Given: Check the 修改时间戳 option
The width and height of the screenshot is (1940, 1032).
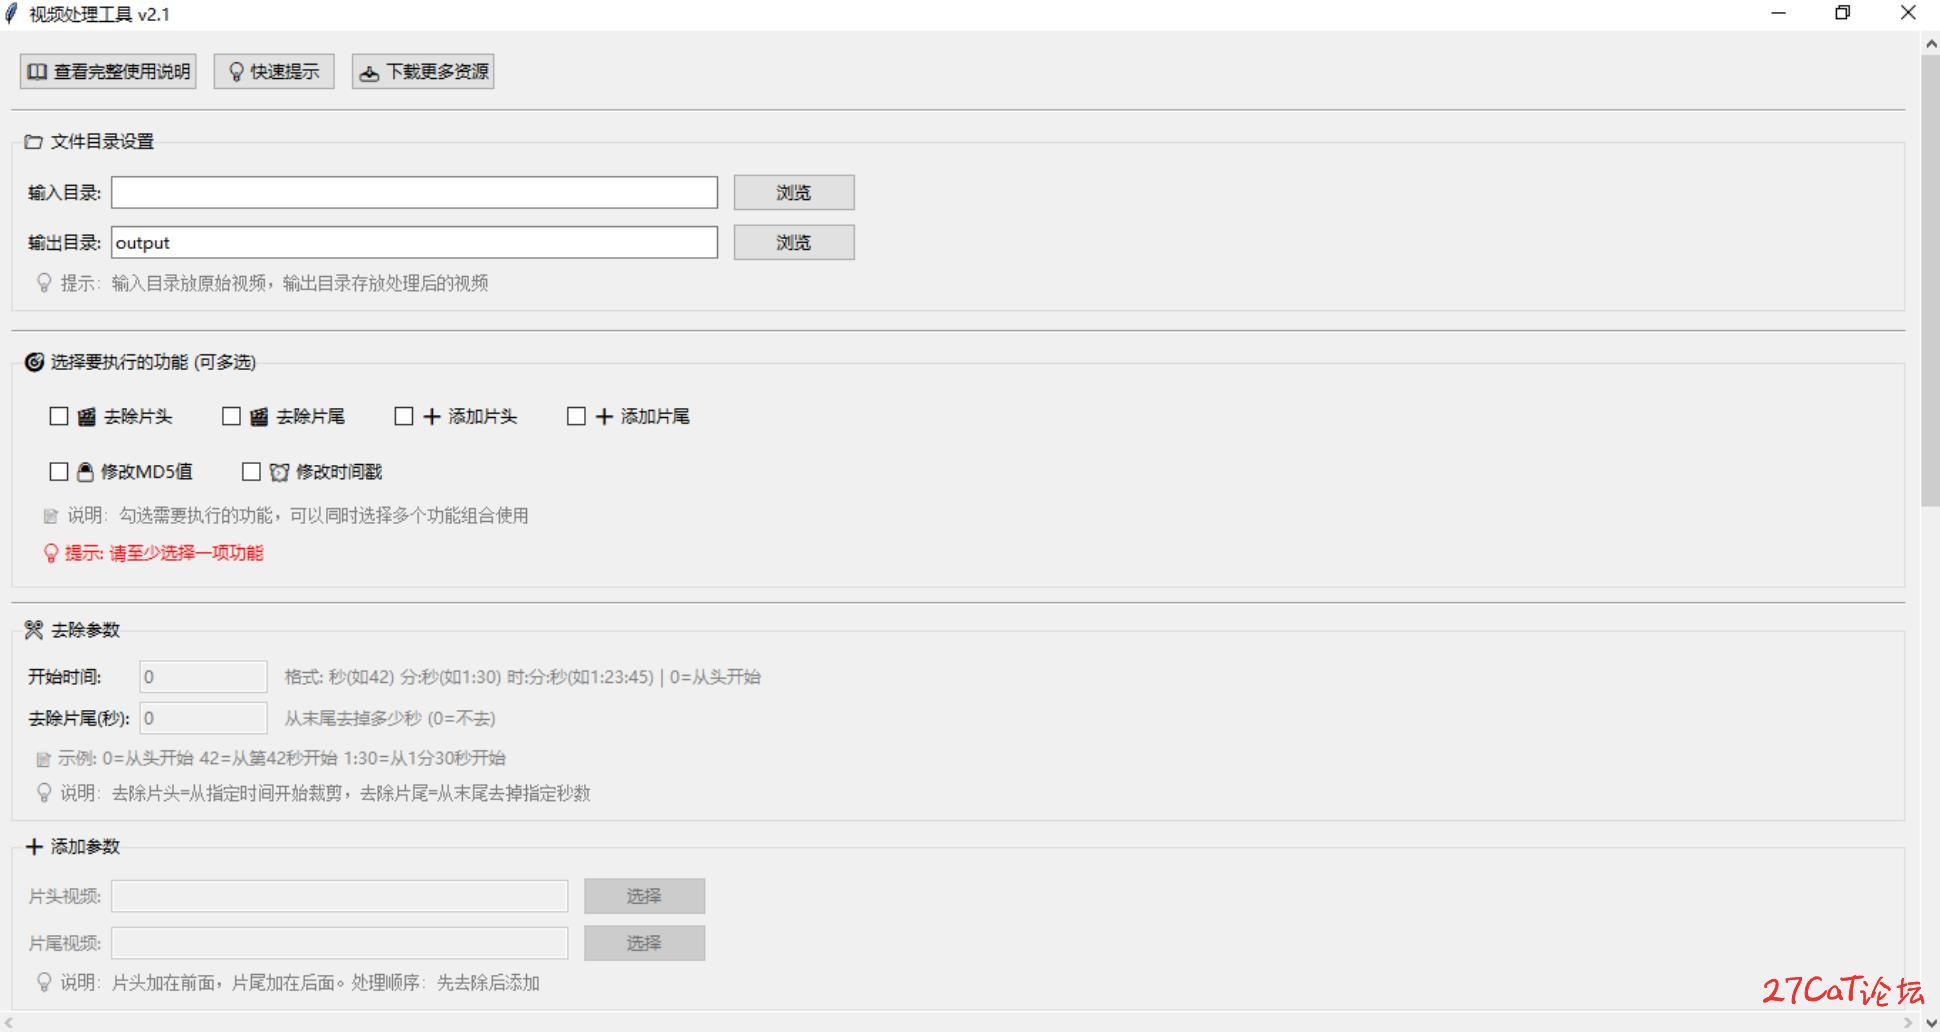Looking at the screenshot, I should point(251,471).
